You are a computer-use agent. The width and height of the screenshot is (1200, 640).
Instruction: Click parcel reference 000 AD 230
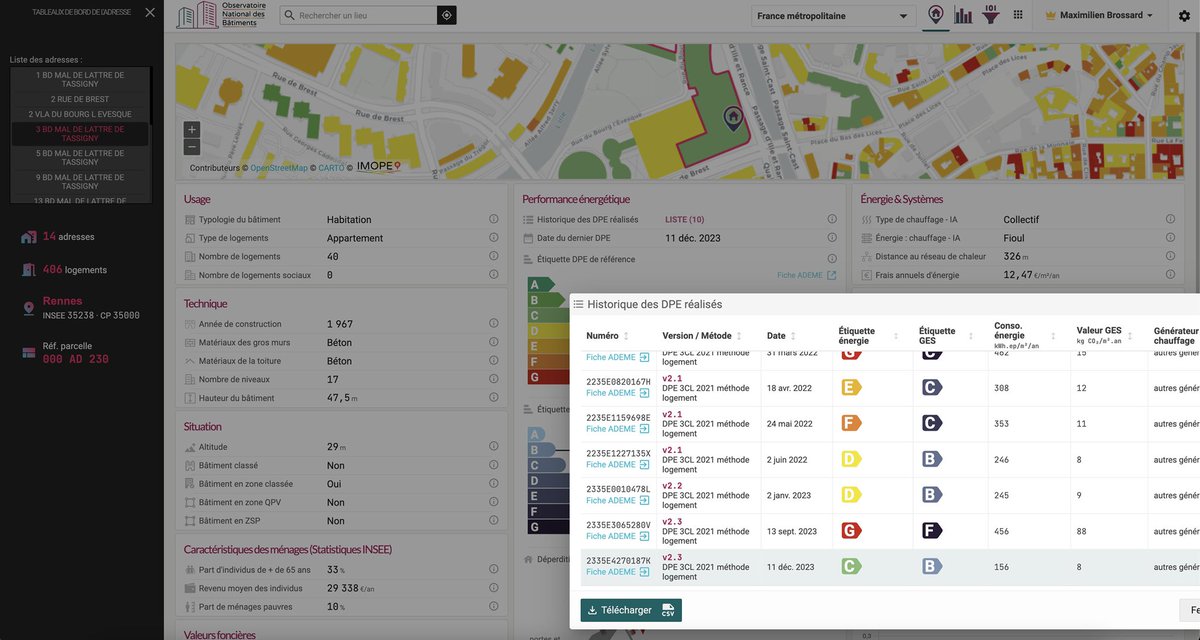tap(75, 359)
